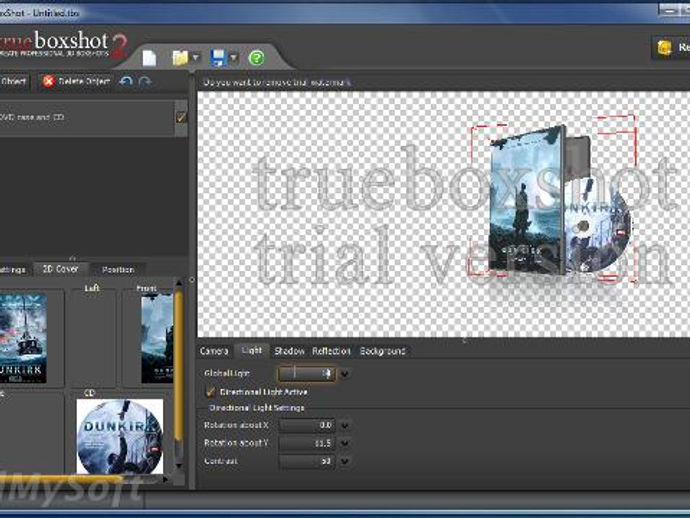Click the Add Object button

coord(14,81)
